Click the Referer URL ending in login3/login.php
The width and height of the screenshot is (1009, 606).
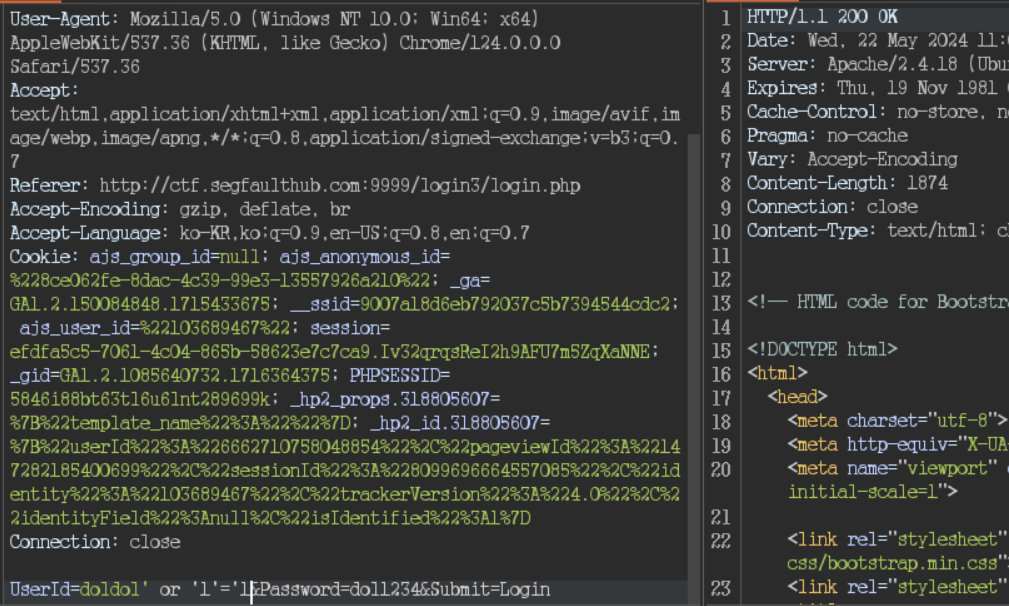[x=340, y=185]
